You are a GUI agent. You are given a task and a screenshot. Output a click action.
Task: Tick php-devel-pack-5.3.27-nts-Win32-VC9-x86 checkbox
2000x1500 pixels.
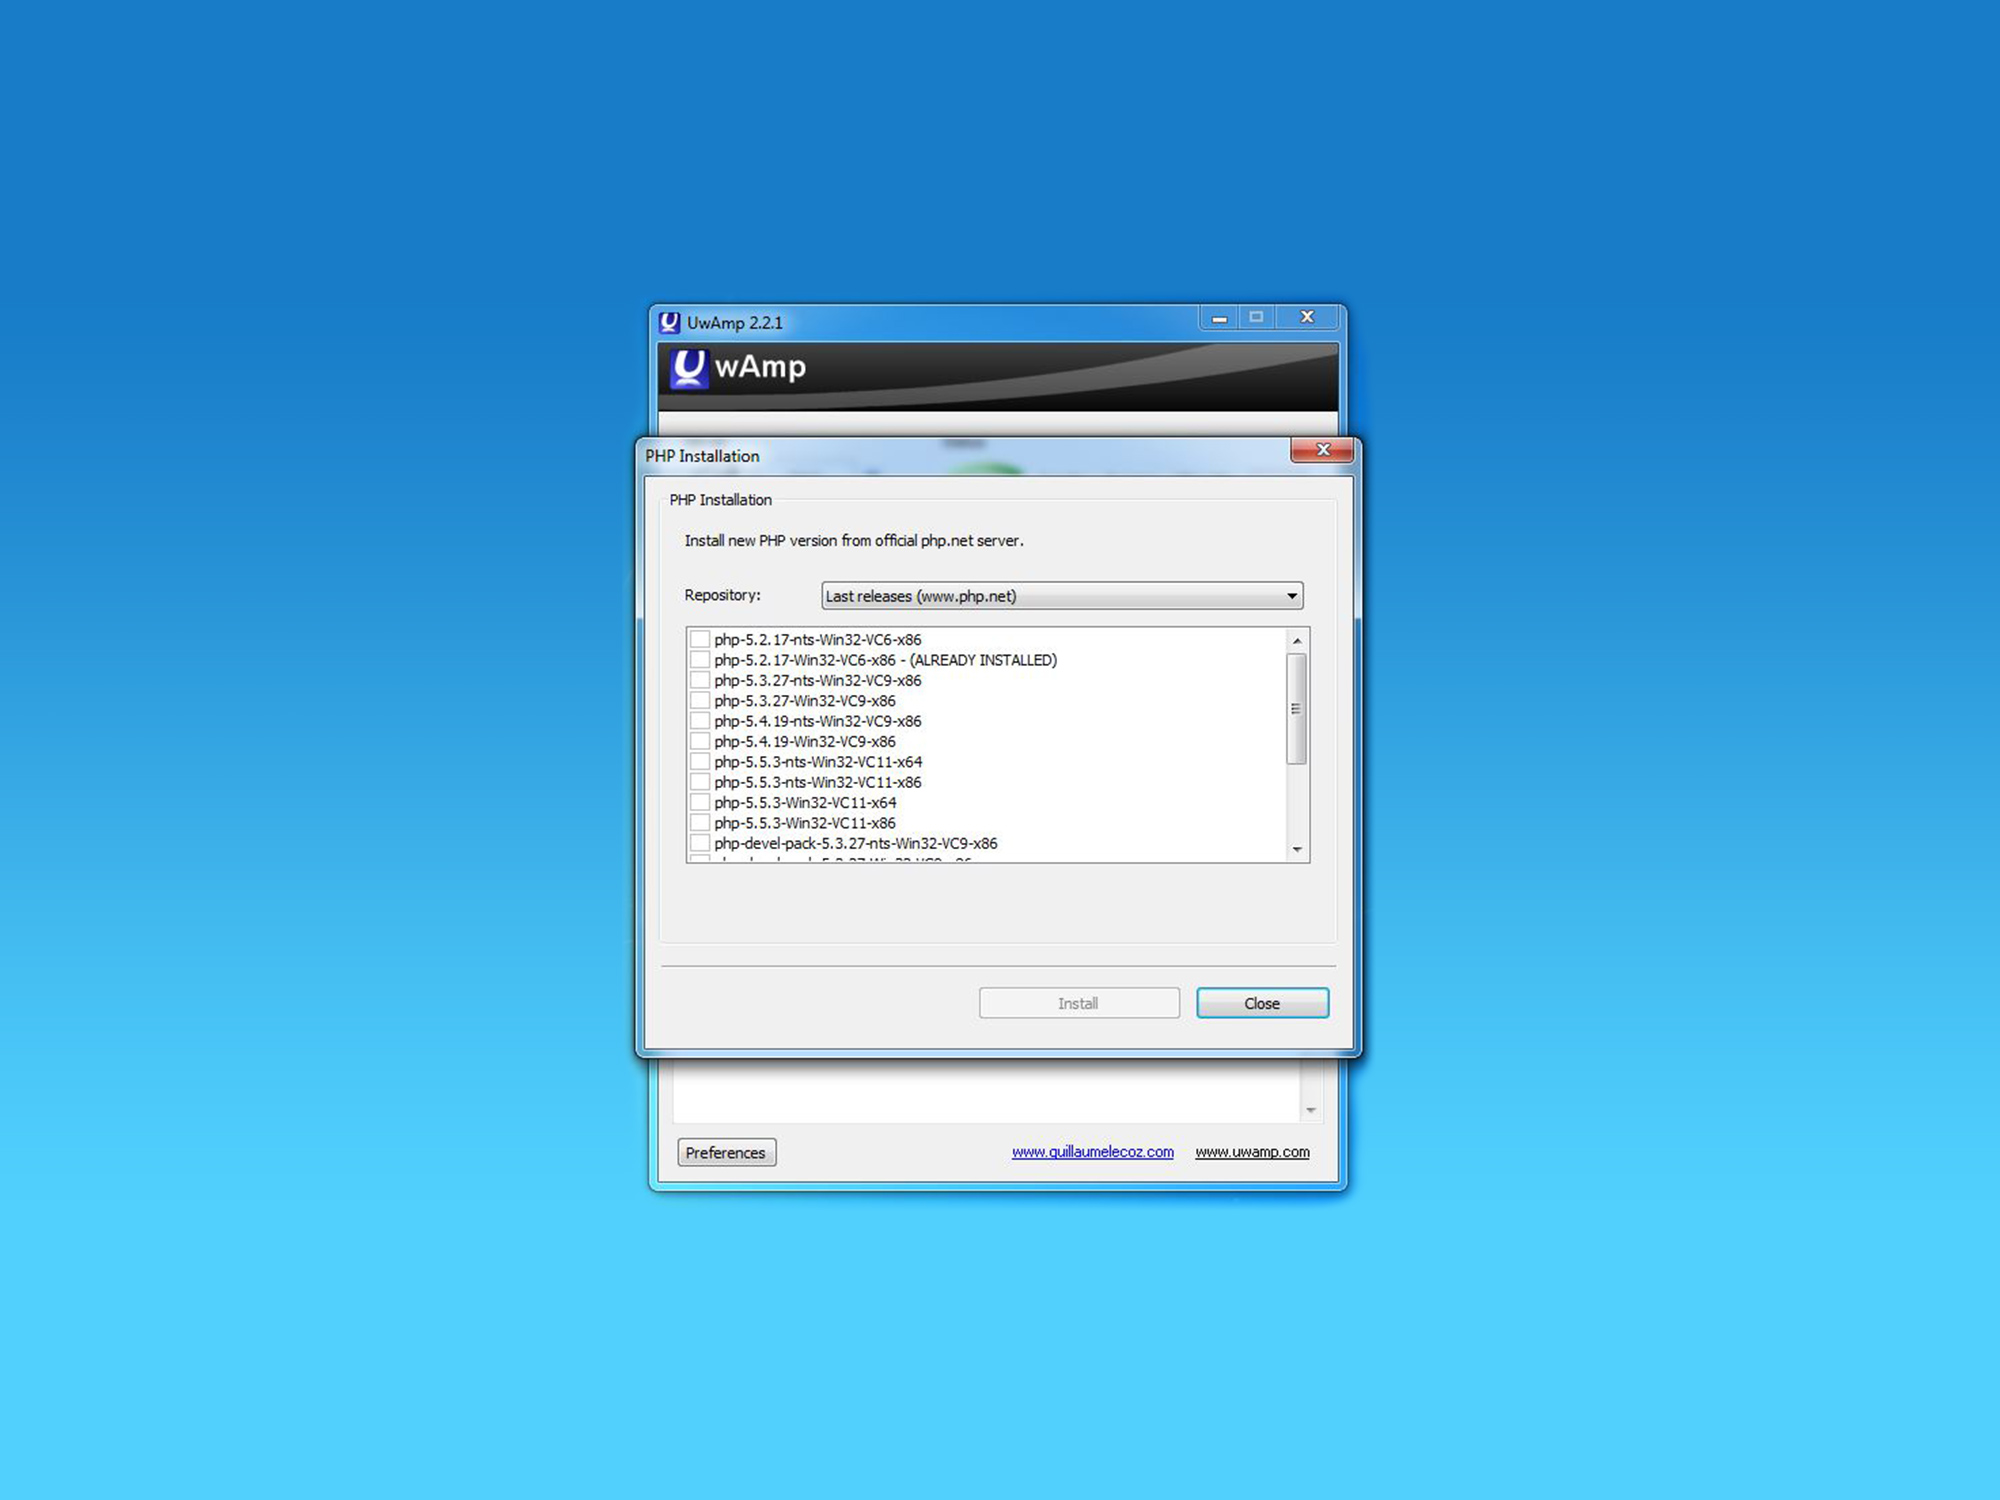700,843
